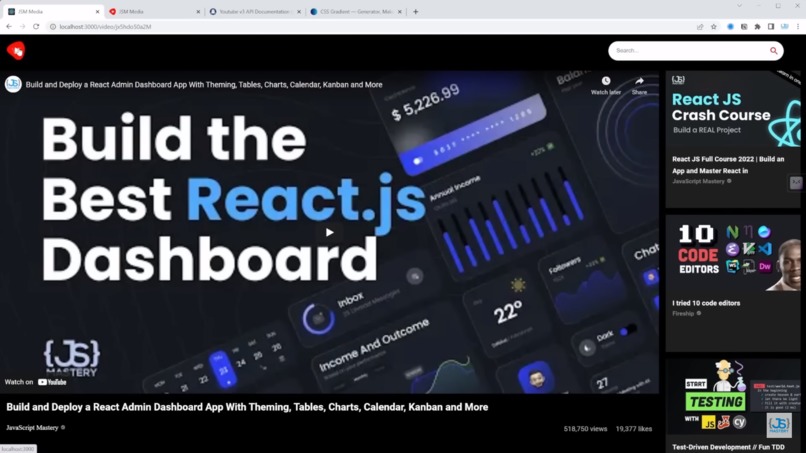The height and width of the screenshot is (453, 806).
Task: Open 'React JS Full Course 2022' title link
Action: point(728,165)
